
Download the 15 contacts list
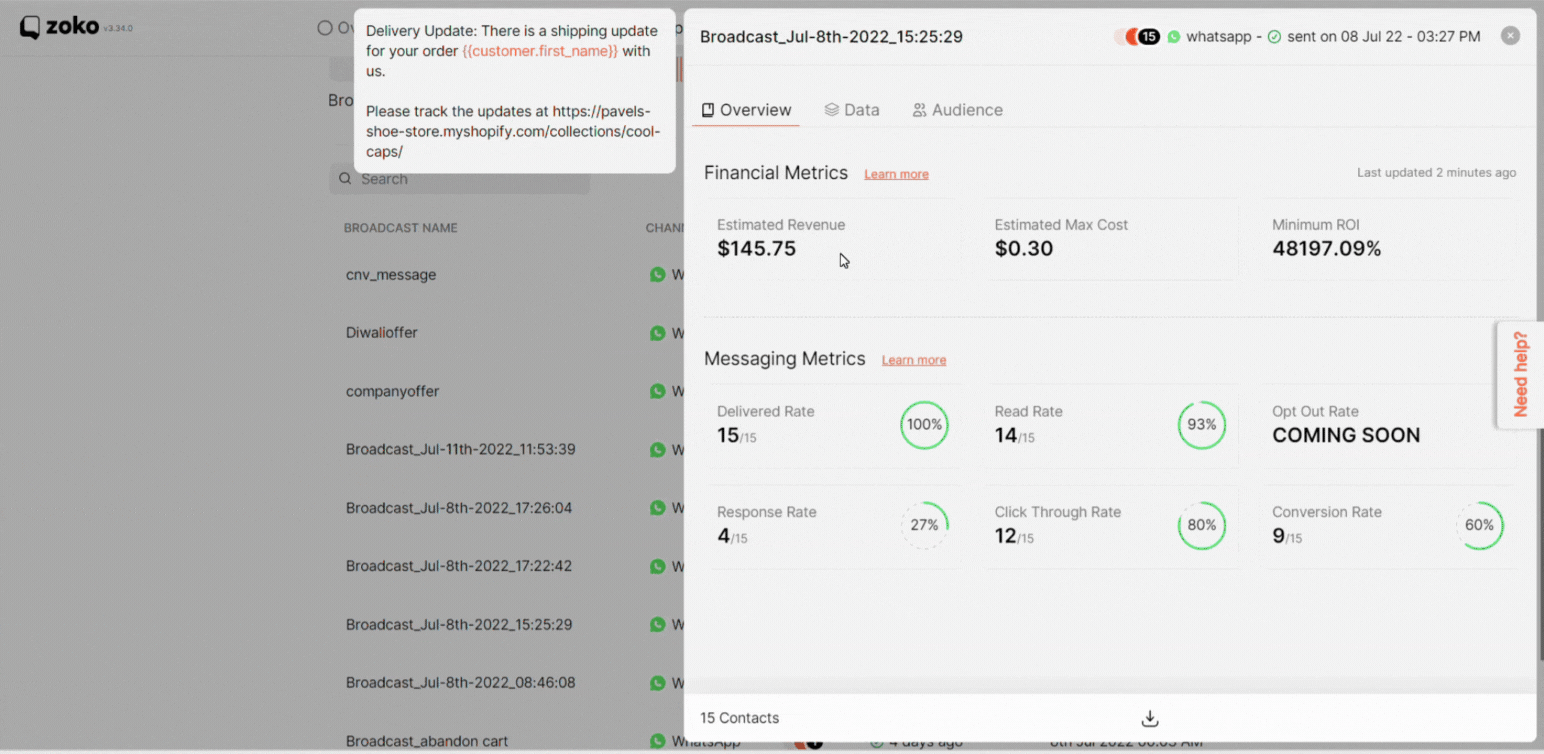[1150, 718]
